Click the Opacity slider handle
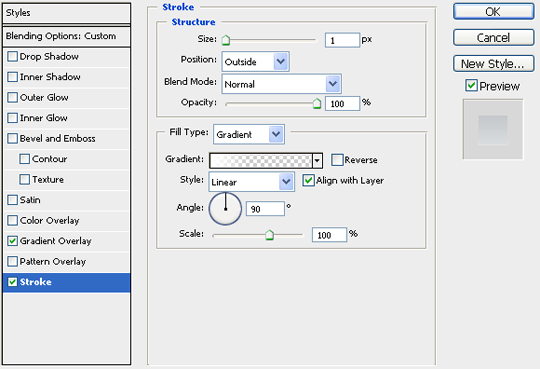 [x=317, y=103]
